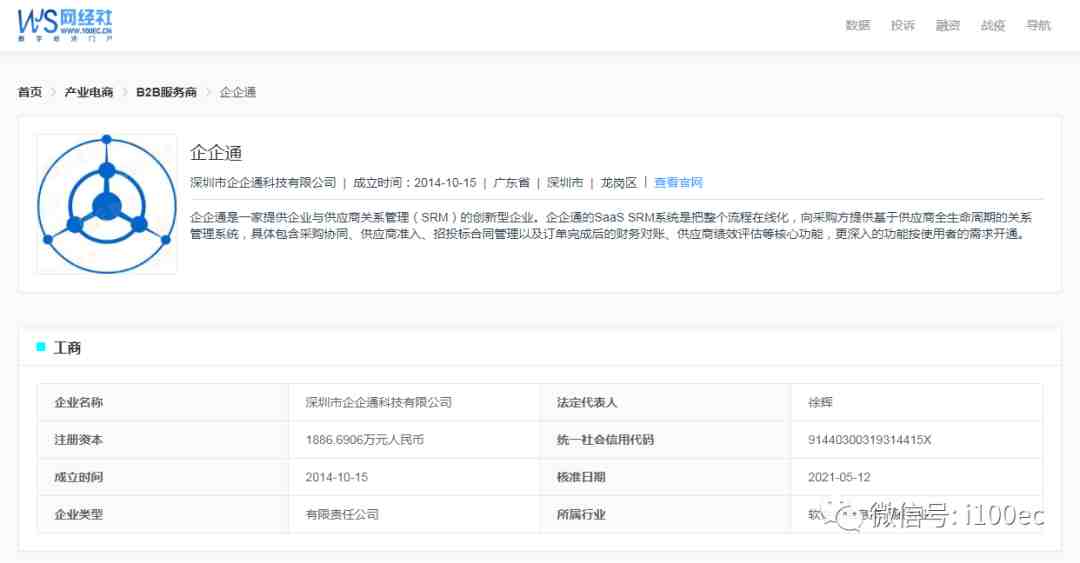Open the 数据 navigation menu item
This screenshot has width=1080, height=563.
(858, 25)
